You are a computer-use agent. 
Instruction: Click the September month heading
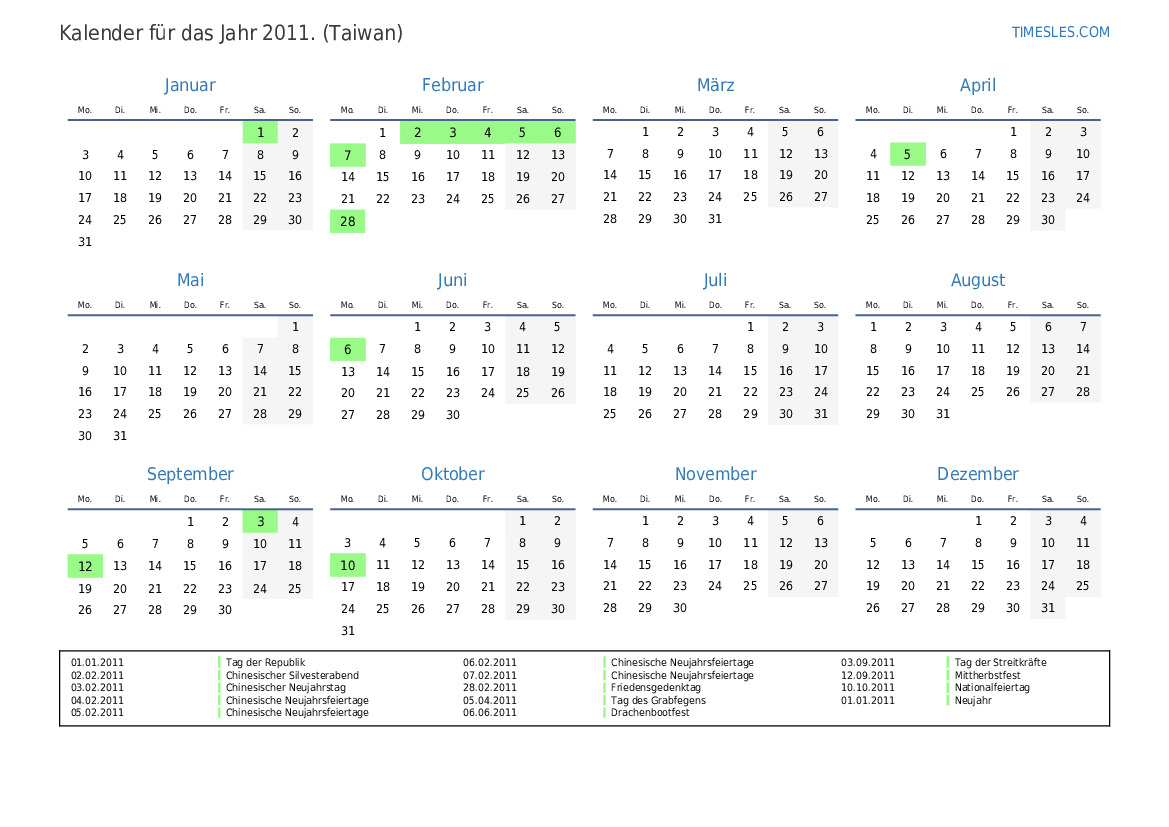(x=190, y=475)
